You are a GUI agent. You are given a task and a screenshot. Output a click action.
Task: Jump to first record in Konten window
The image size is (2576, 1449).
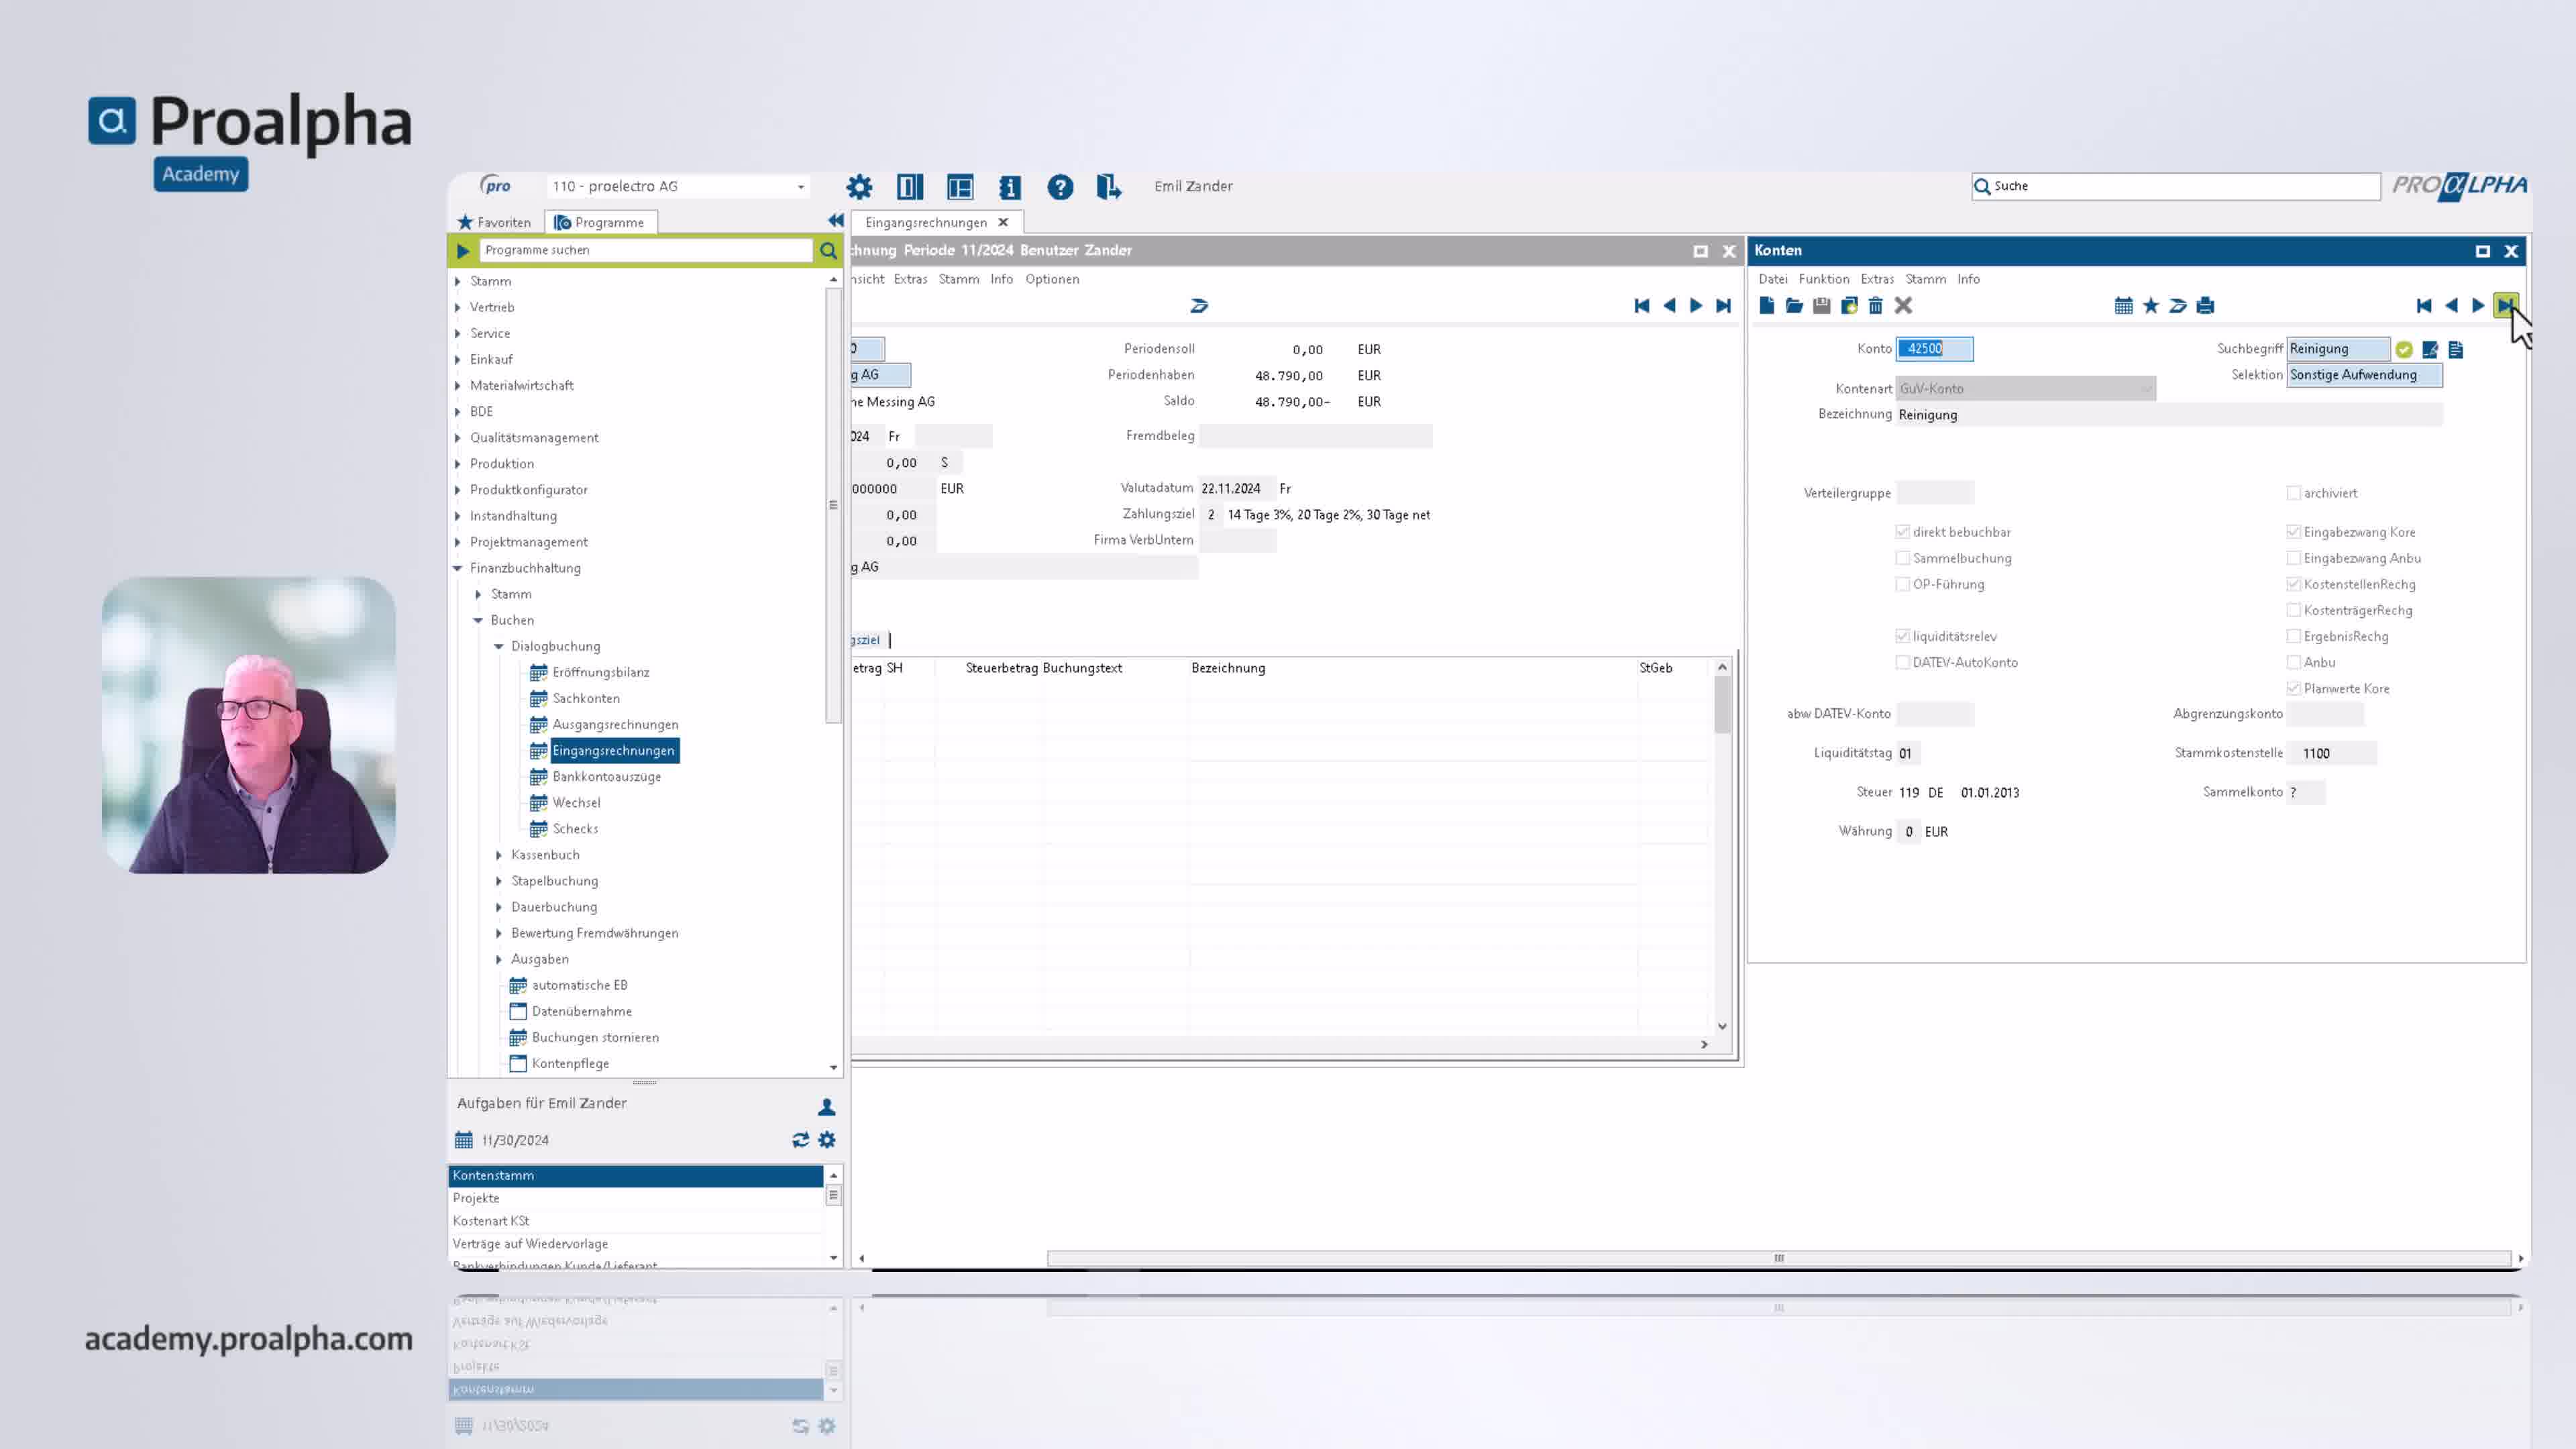2424,306
